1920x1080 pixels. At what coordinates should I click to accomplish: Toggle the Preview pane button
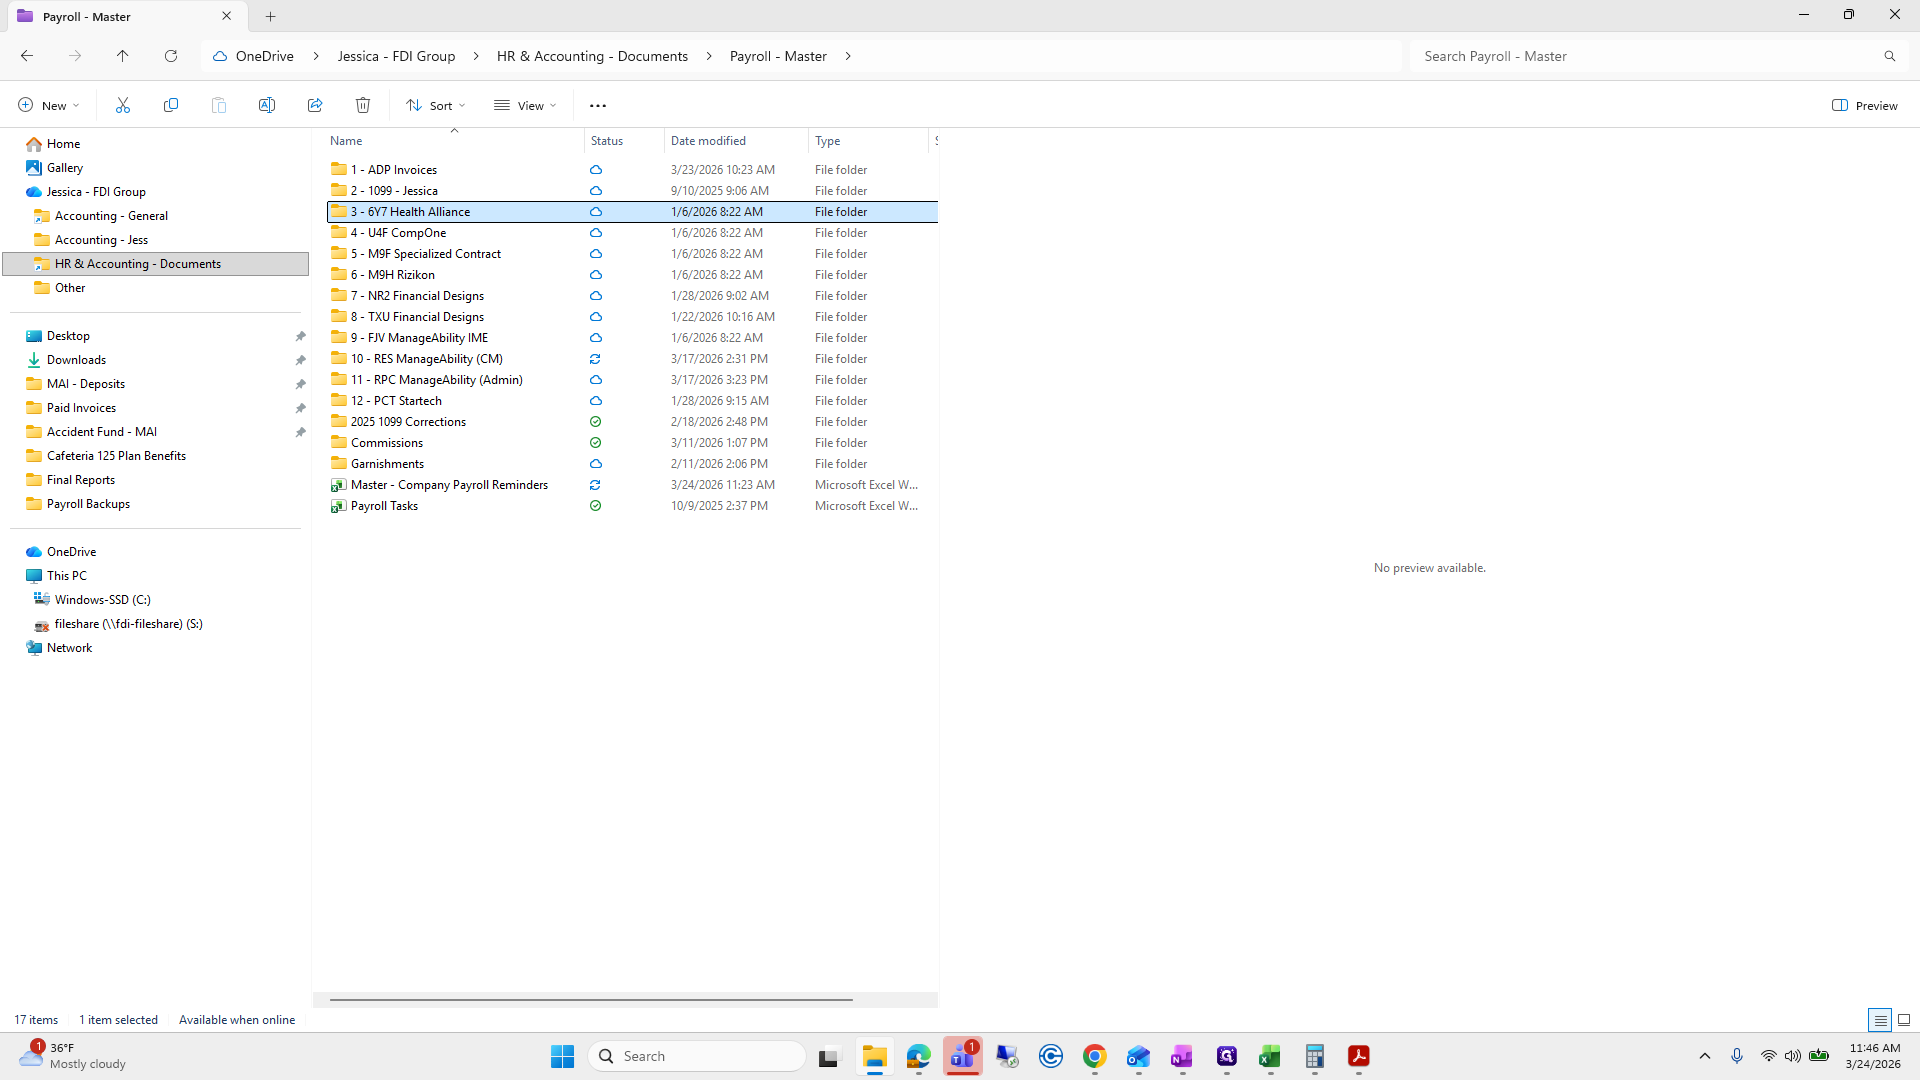tap(1865, 105)
